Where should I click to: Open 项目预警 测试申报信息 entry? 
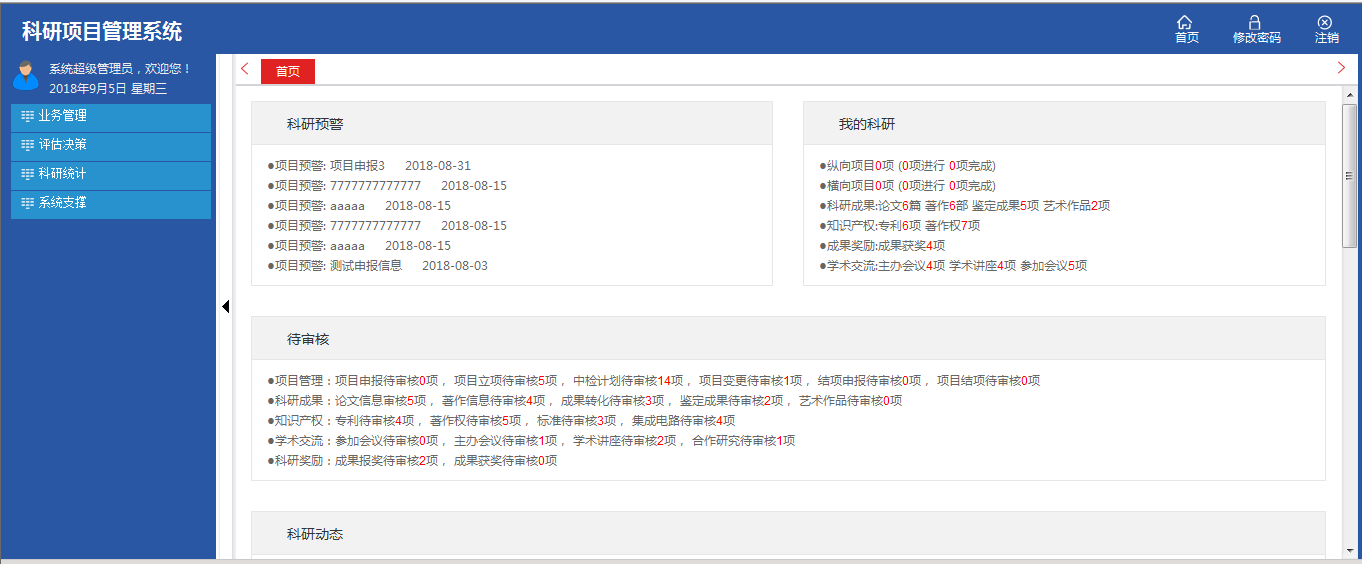coord(378,266)
